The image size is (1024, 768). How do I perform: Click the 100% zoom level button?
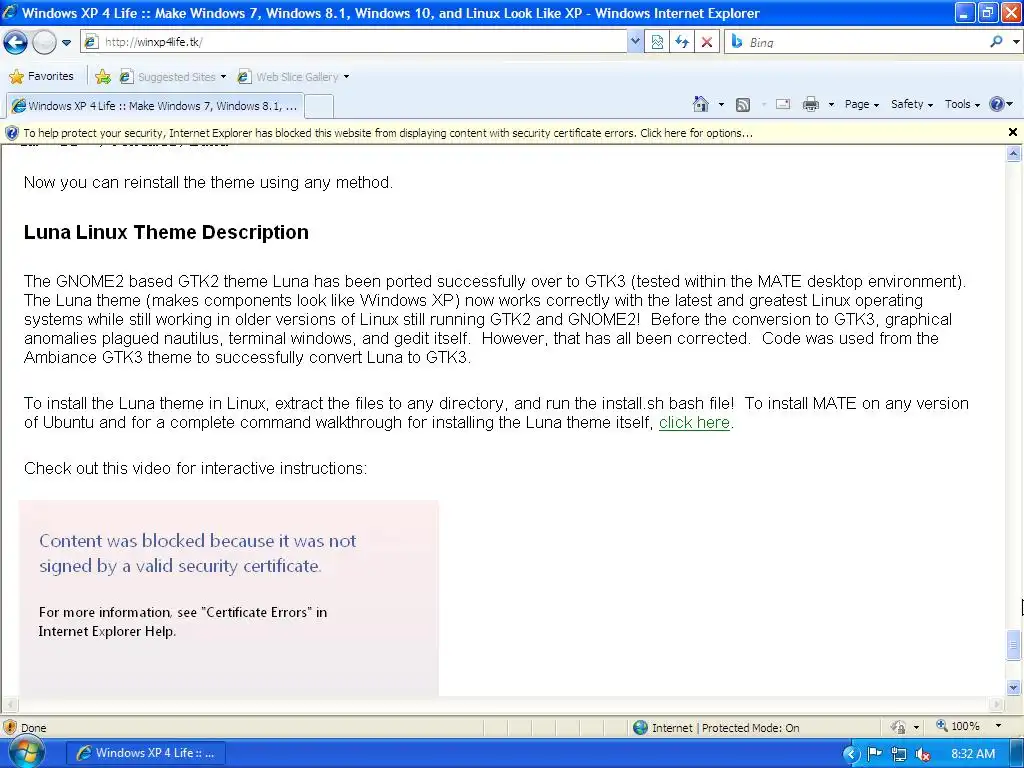pyautogui.click(x=957, y=726)
